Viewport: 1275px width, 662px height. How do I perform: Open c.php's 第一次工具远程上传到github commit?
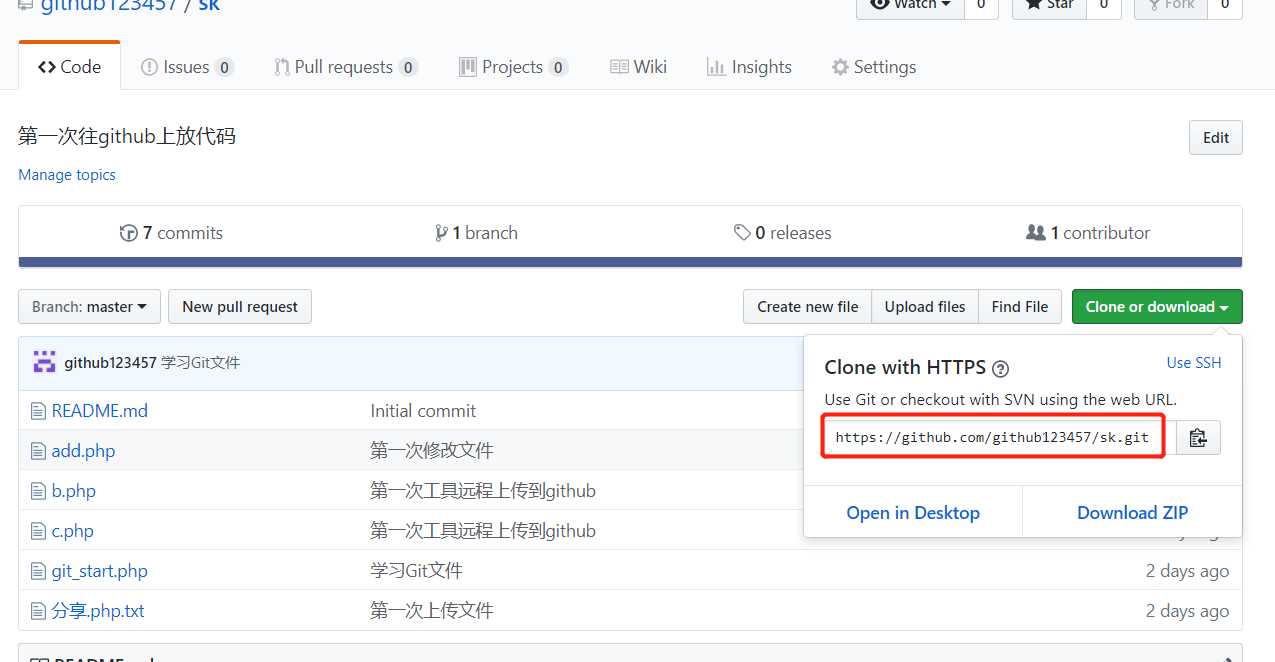[483, 531]
